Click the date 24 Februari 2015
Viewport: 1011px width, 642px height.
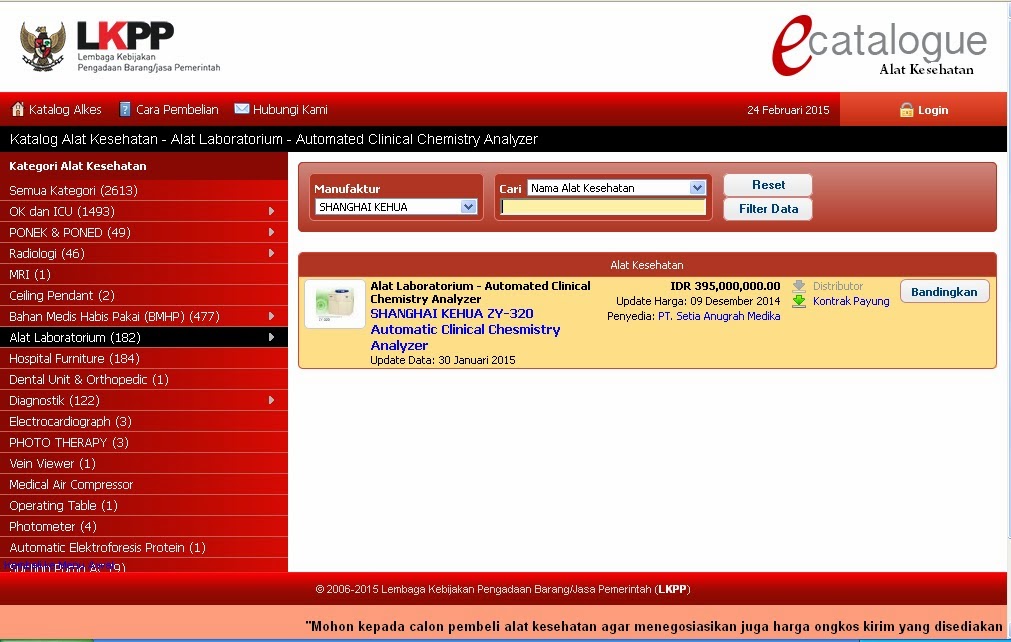coord(788,110)
